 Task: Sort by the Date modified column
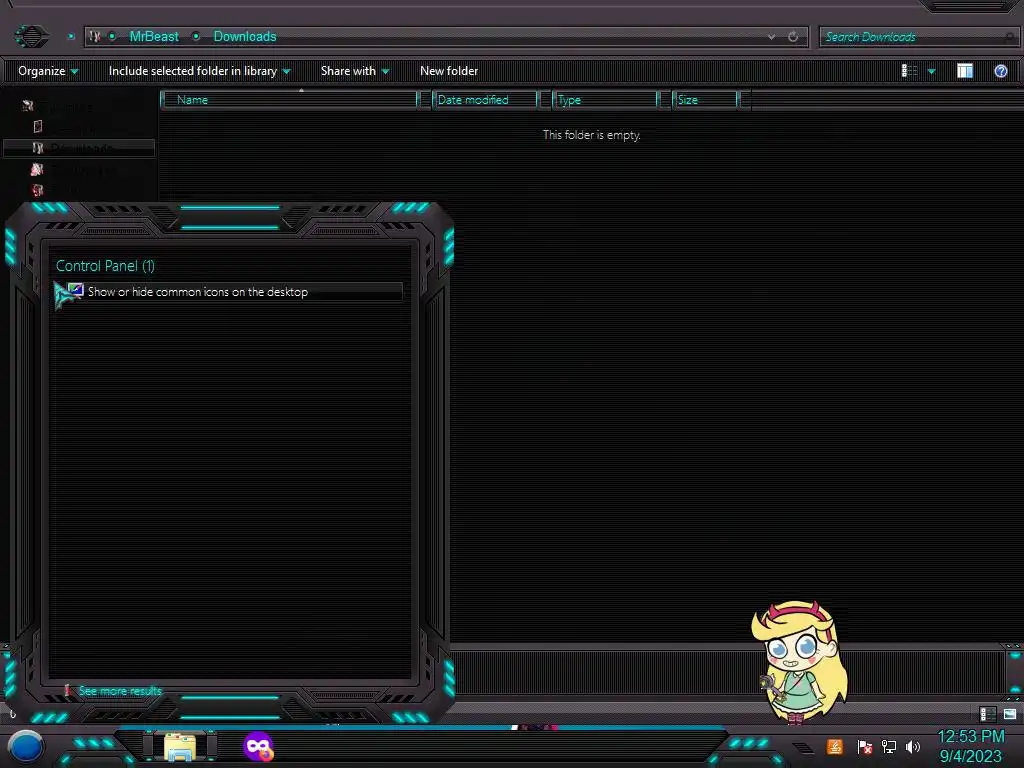coord(485,100)
